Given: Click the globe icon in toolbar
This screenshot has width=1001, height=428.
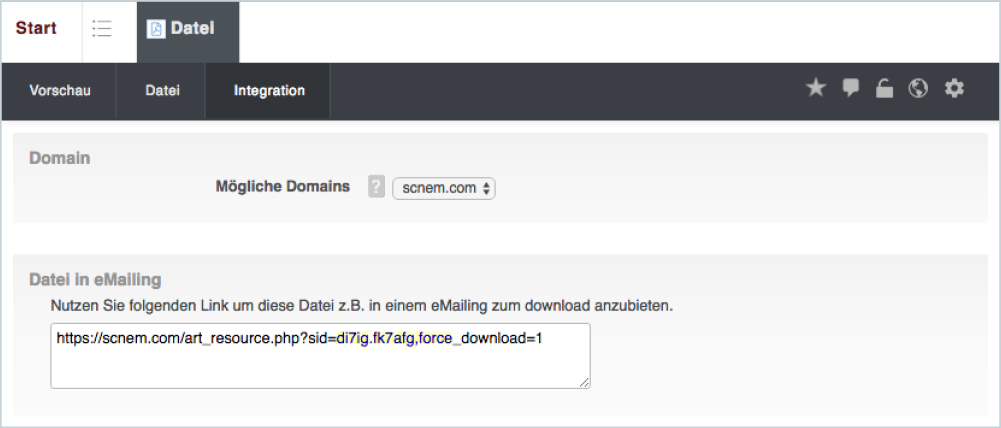Looking at the screenshot, I should pyautogui.click(x=918, y=89).
